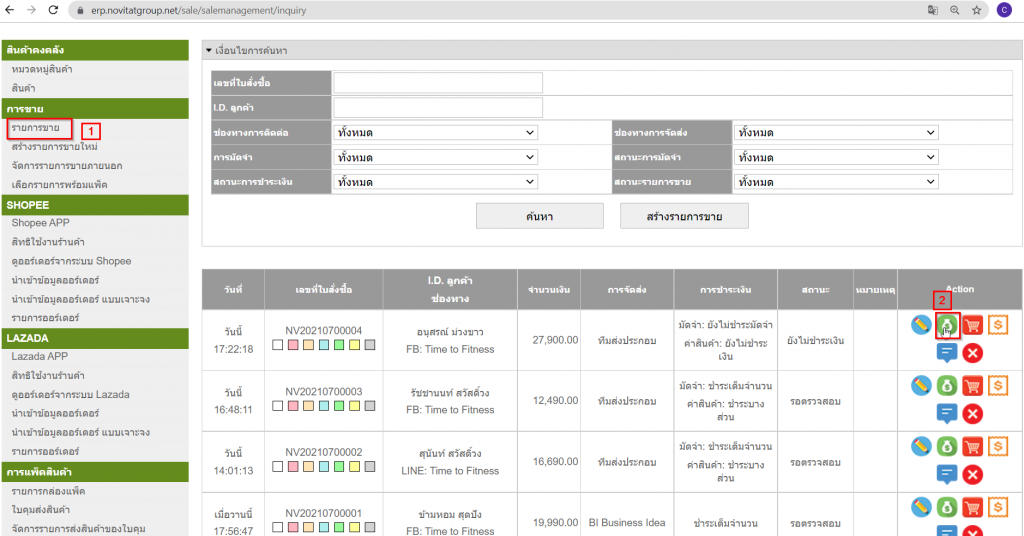
Task: Click the Google Translate icon in address bar
Action: pos(933,9)
